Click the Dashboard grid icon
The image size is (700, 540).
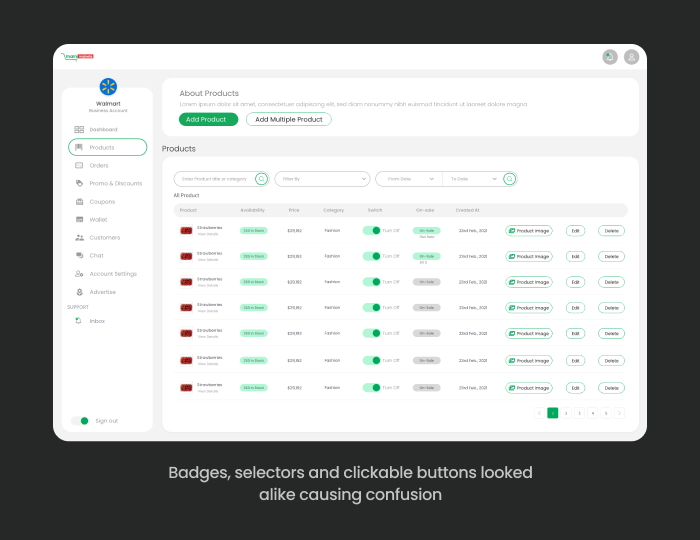point(79,129)
